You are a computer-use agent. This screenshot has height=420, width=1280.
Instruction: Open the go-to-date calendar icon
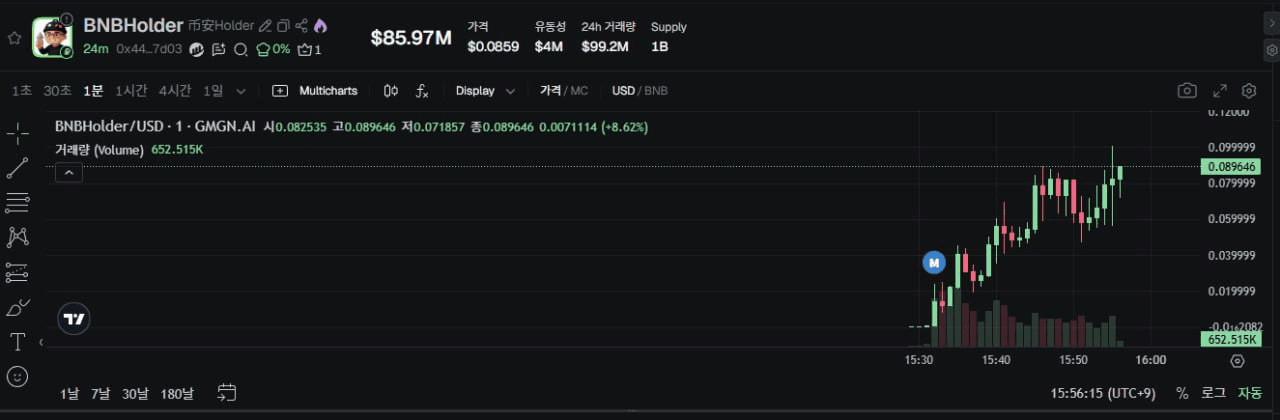point(227,392)
